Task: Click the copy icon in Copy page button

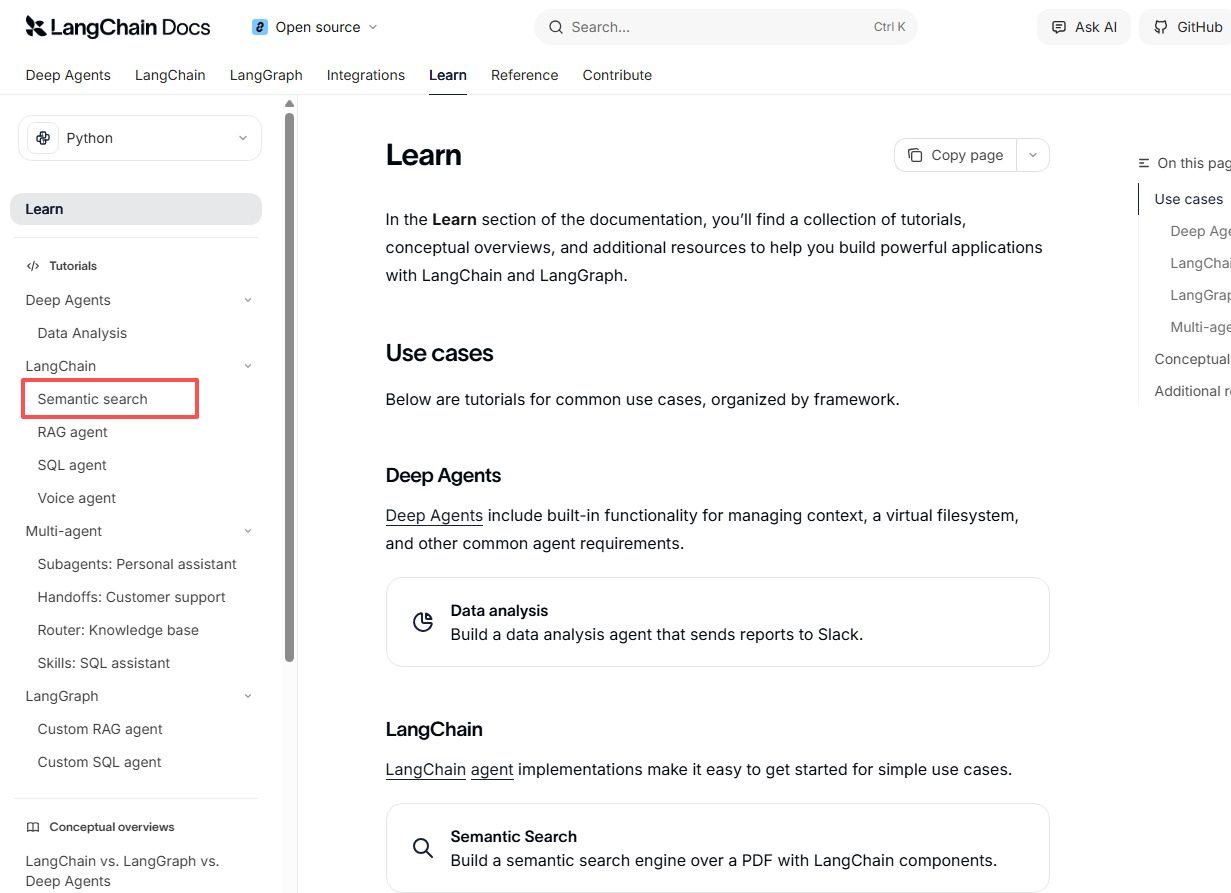Action: point(915,155)
